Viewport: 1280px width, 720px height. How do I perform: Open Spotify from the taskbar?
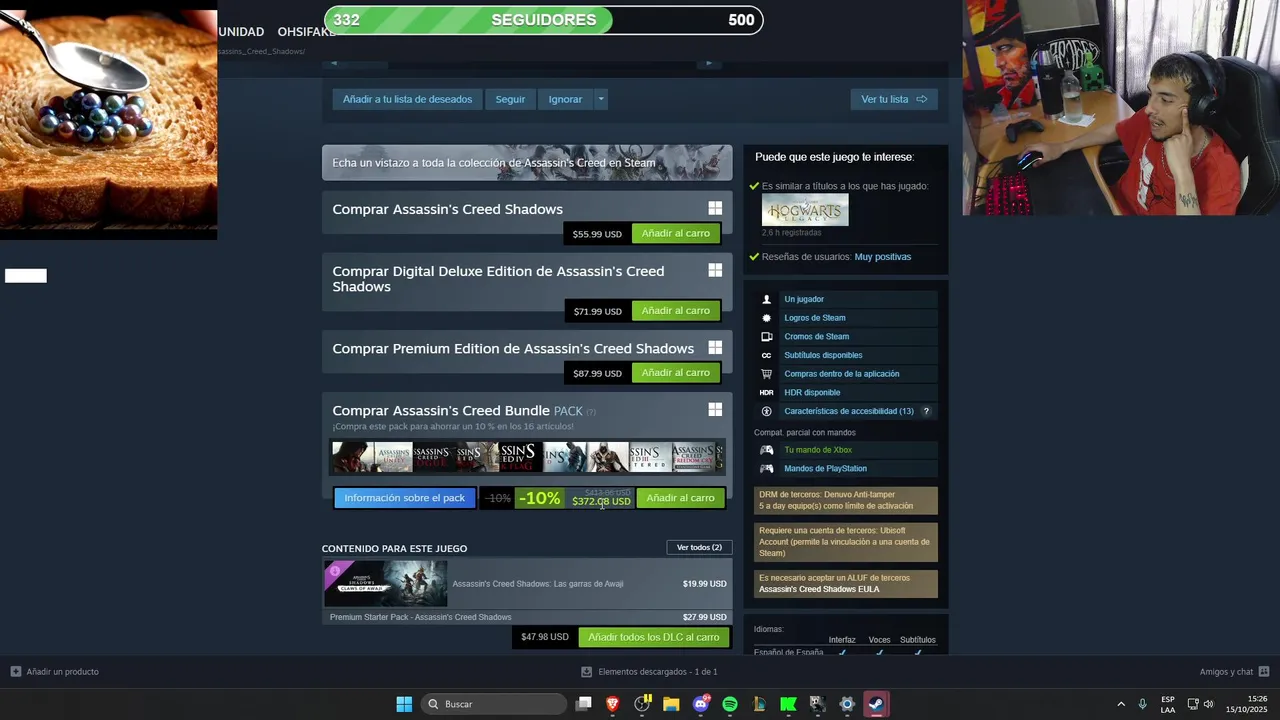click(730, 704)
